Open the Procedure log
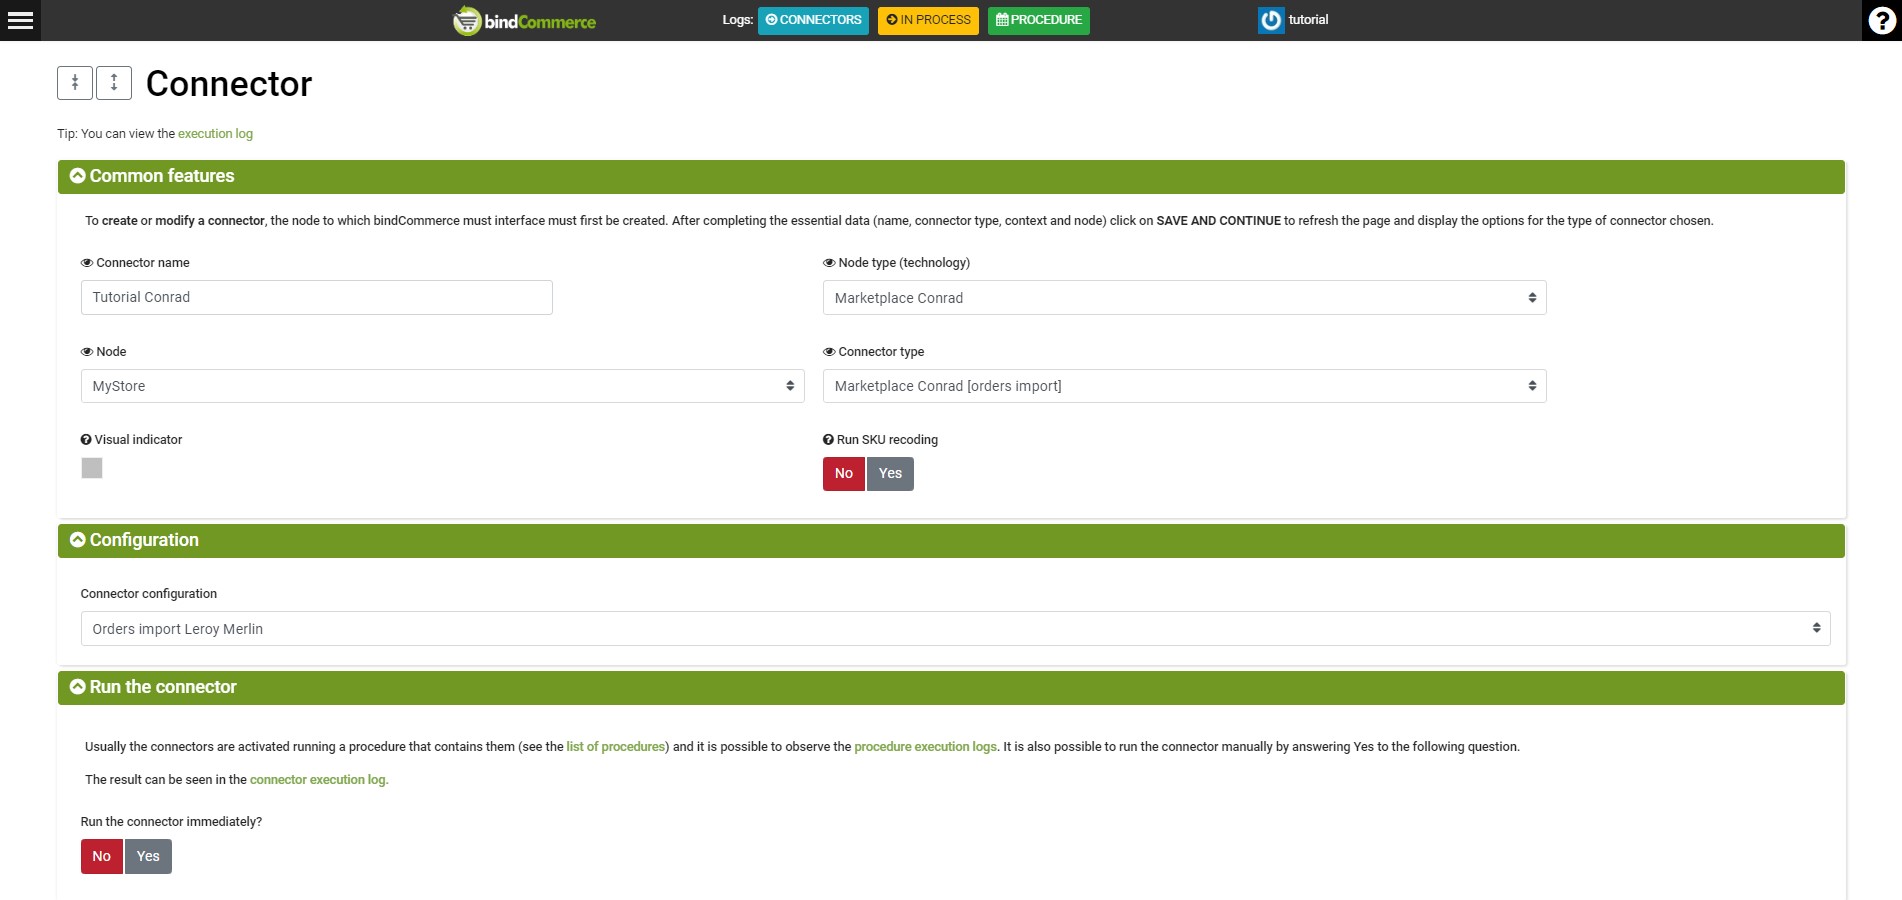The height and width of the screenshot is (900, 1902). point(1039,20)
